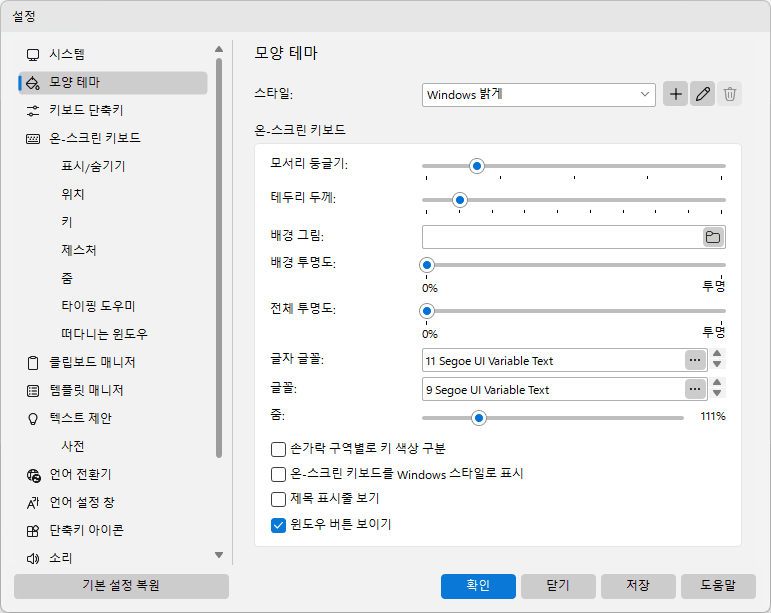The image size is (771, 613).
Task: Click the 배경 그림 path input field
Action: click(563, 237)
